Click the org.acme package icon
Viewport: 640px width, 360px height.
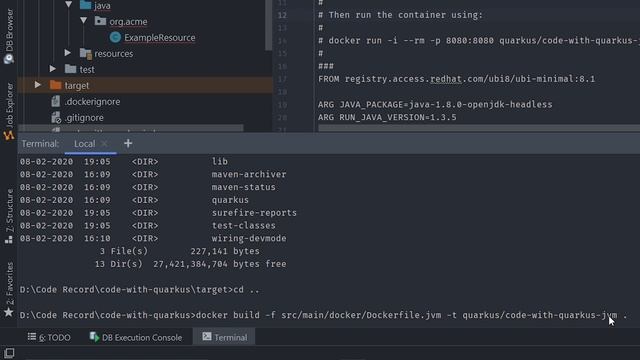(x=100, y=21)
